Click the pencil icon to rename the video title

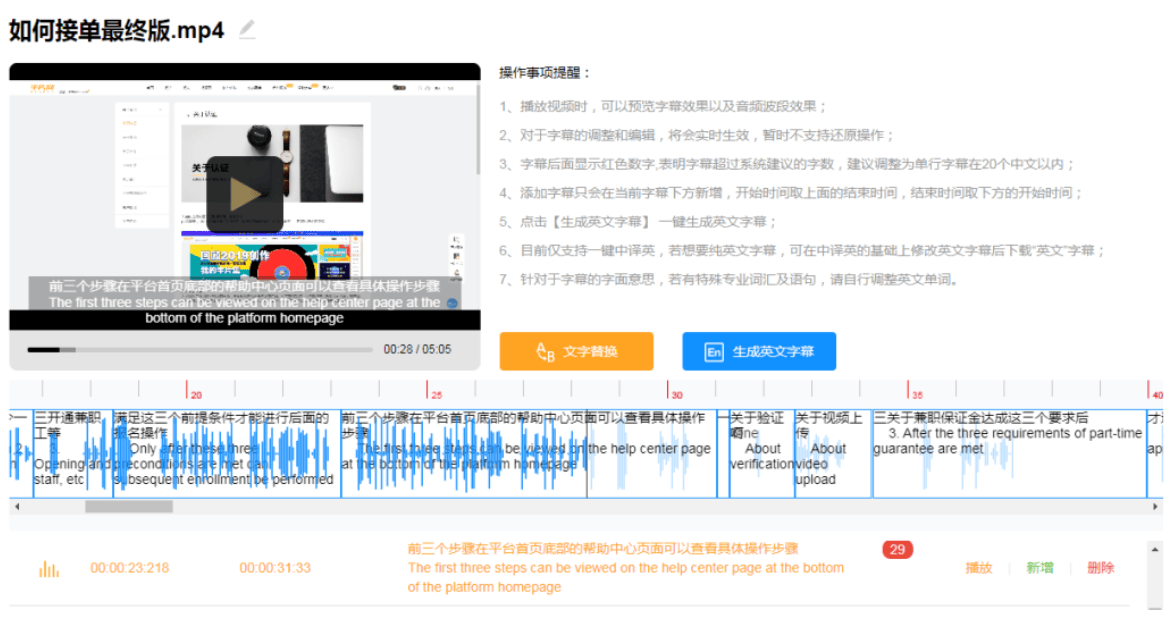[x=247, y=30]
